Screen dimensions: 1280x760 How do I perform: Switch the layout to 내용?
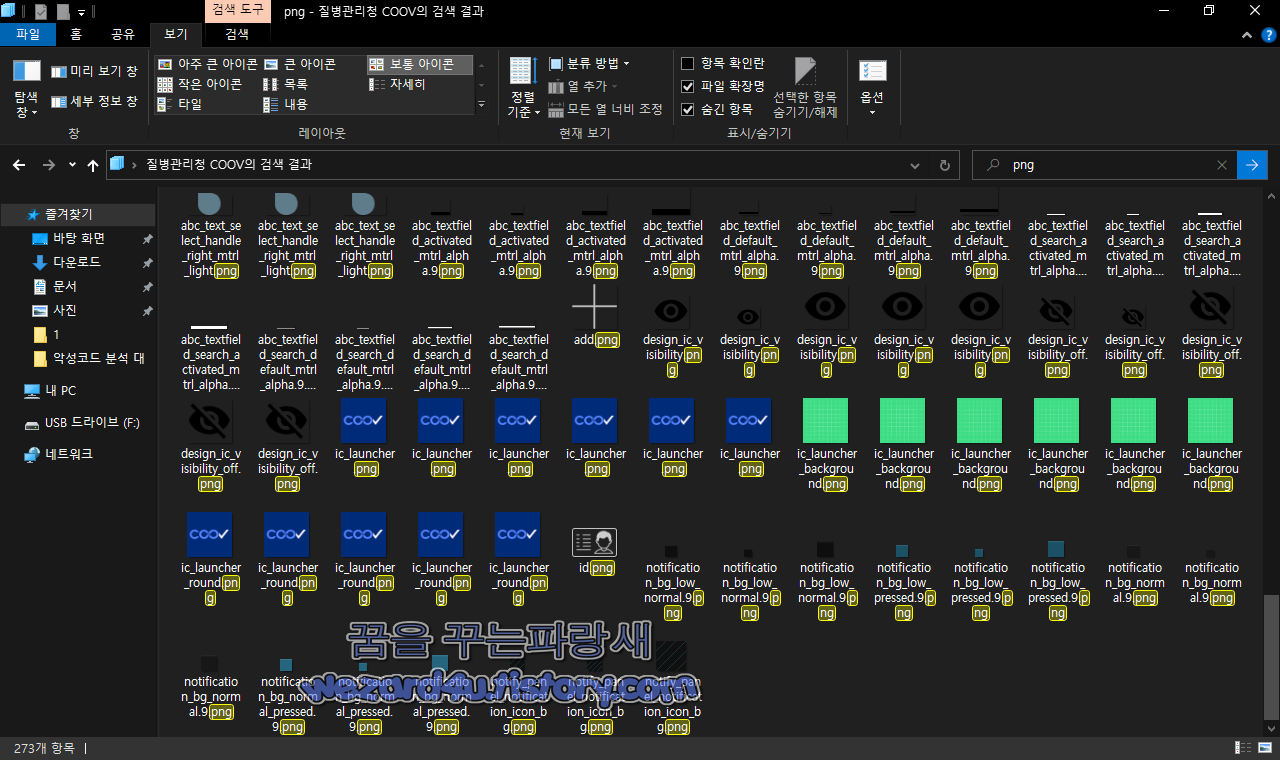(x=286, y=104)
